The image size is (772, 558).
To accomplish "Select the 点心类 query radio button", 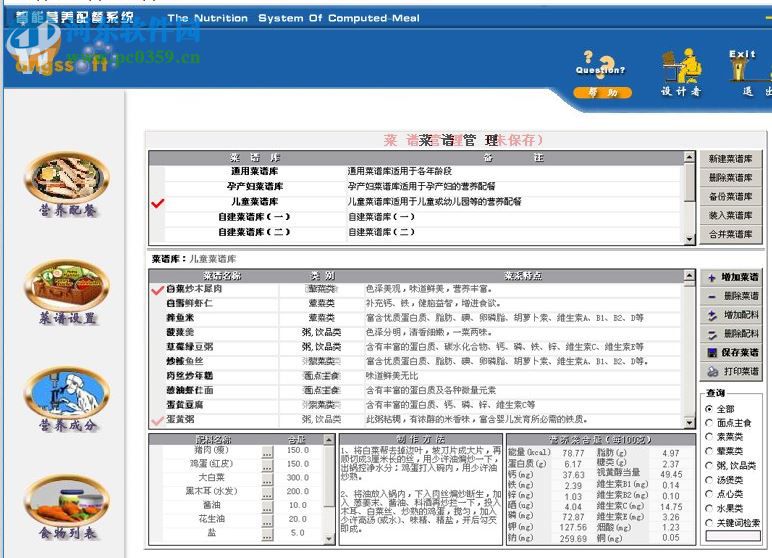I will click(x=709, y=493).
